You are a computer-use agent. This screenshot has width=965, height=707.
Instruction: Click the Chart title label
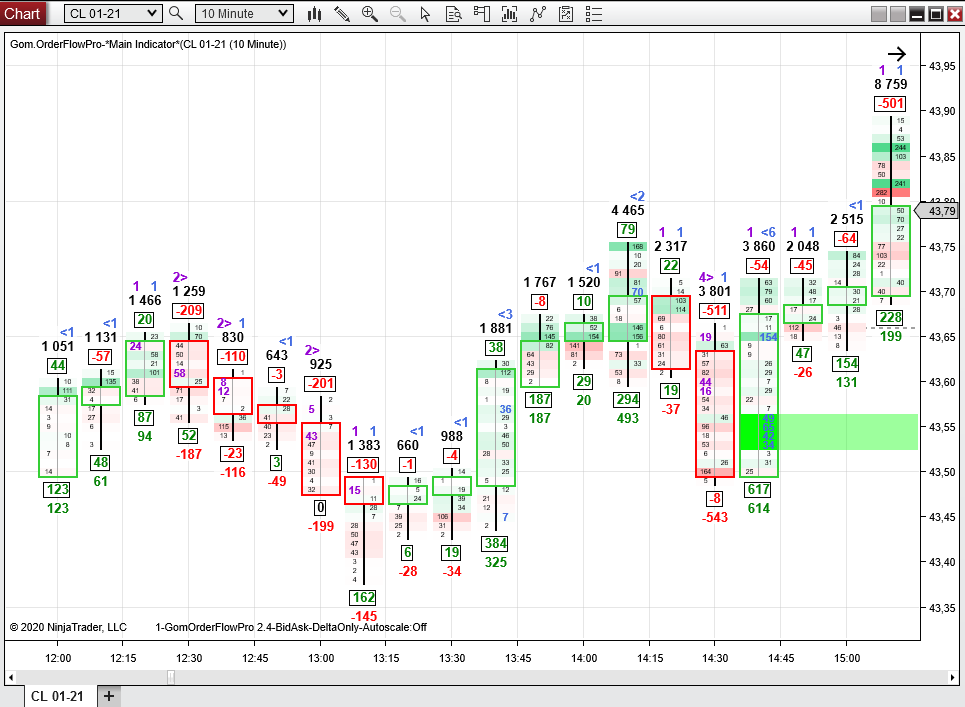22,14
